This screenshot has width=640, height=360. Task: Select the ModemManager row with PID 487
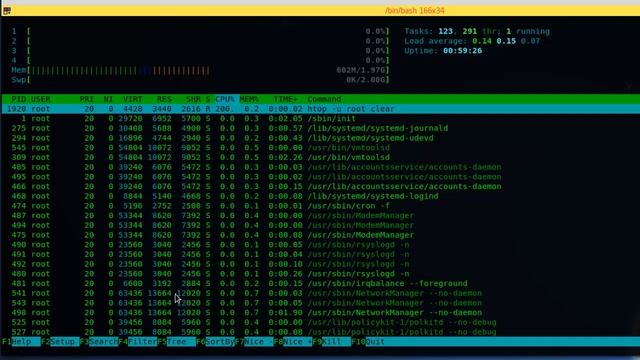[x=320, y=216]
